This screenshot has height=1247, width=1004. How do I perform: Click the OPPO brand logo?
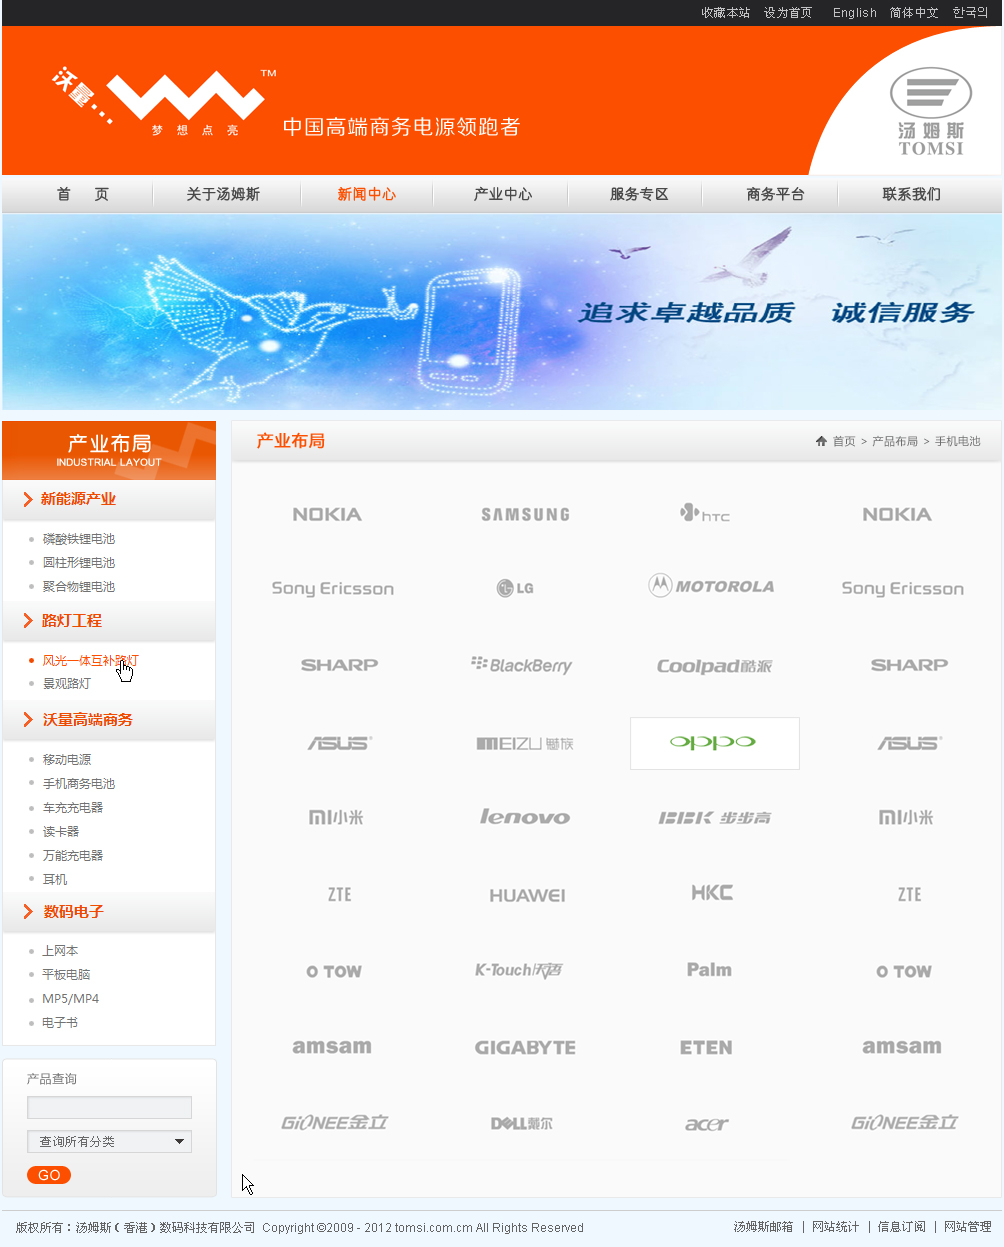[714, 743]
